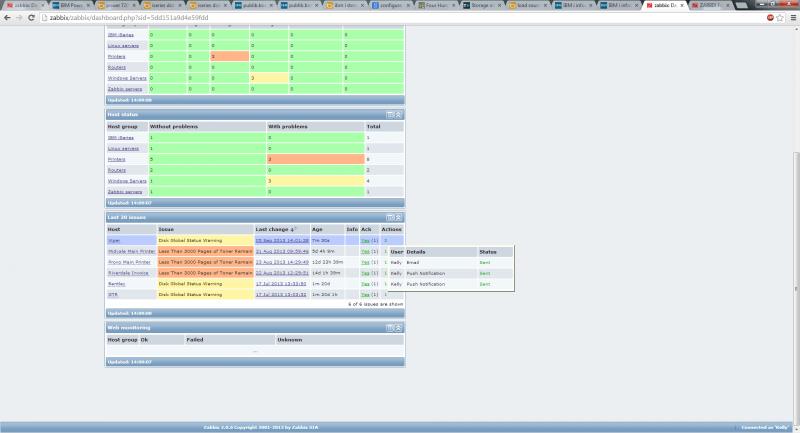Open the Chrome menu hamburger icon
Screen dimensions: 800x433
coord(793,17)
